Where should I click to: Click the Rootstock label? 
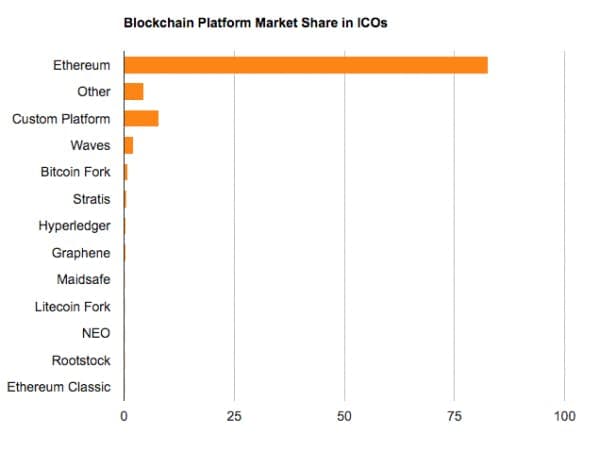pyautogui.click(x=81, y=360)
